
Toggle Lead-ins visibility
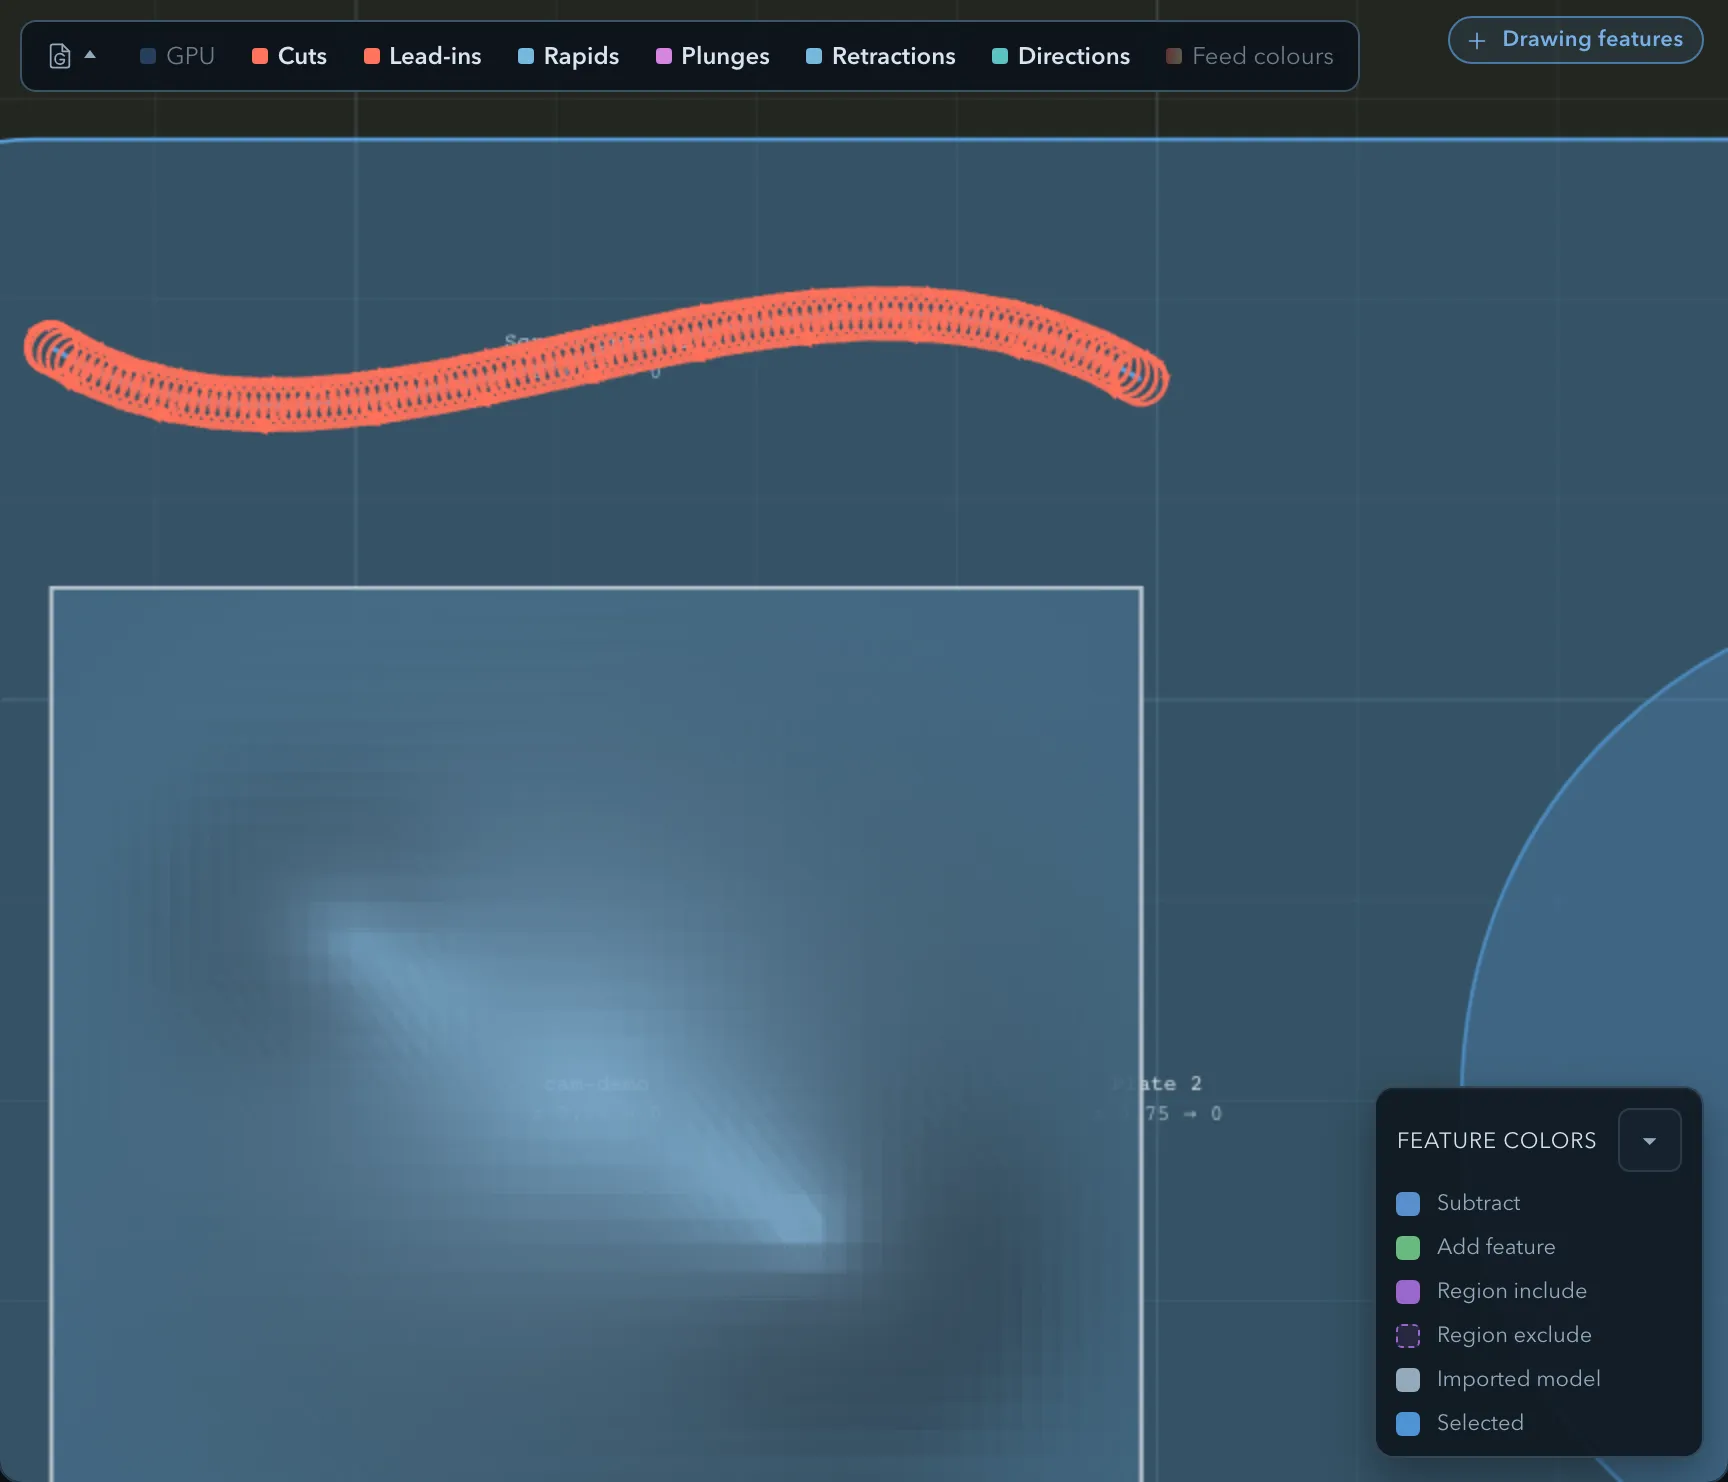[x=422, y=56]
